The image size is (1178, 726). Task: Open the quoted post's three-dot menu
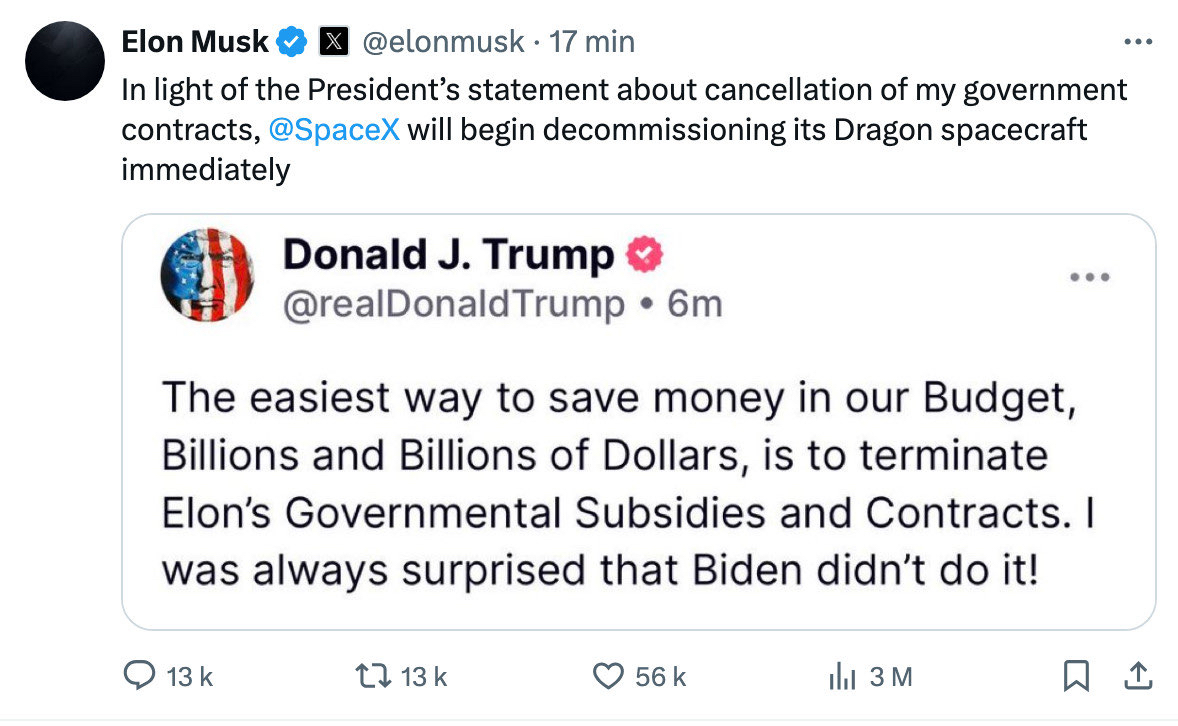click(1090, 277)
